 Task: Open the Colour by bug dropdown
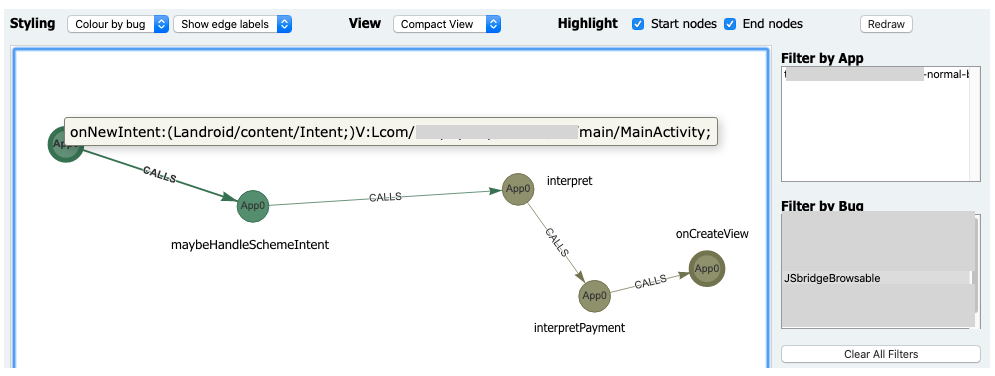pos(118,24)
